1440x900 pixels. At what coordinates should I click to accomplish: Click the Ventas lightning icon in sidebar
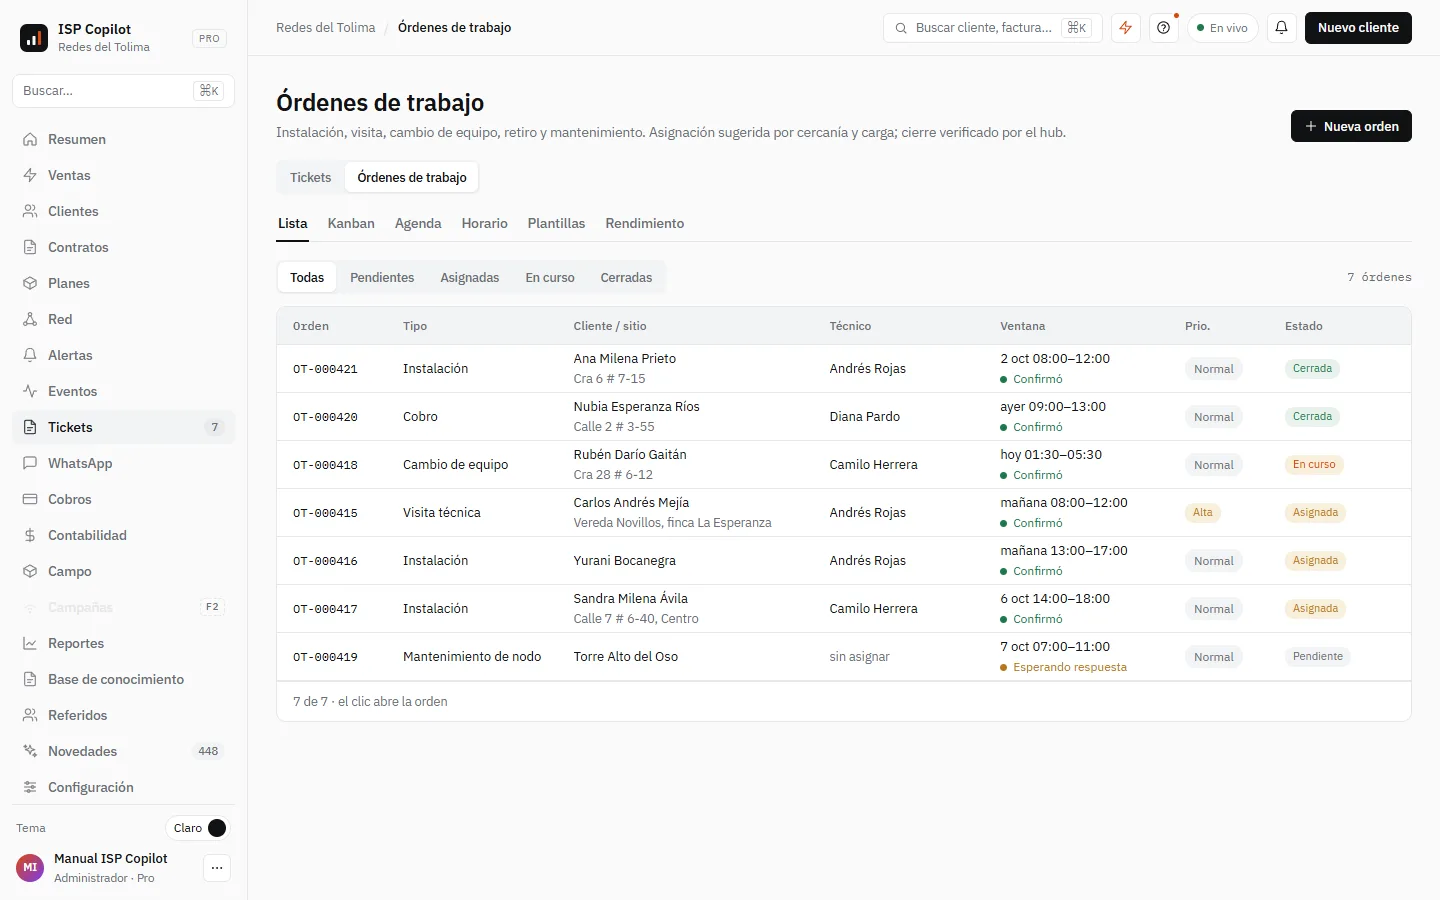(x=30, y=175)
